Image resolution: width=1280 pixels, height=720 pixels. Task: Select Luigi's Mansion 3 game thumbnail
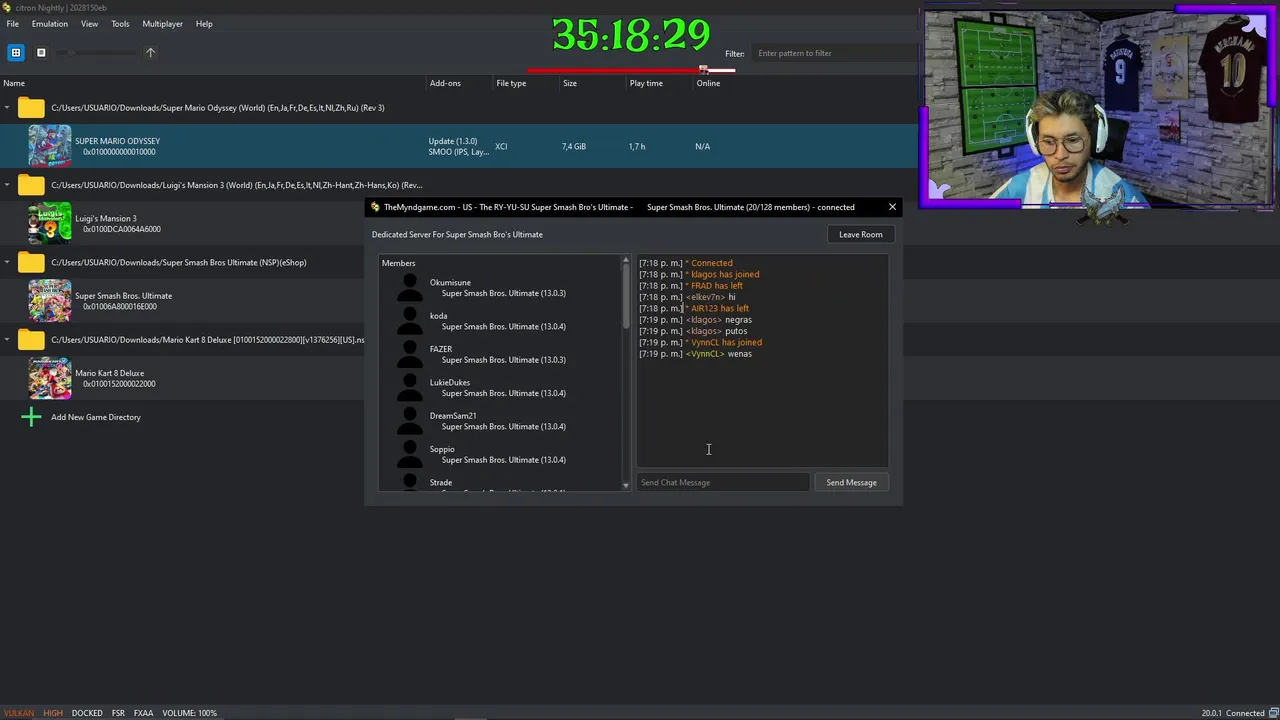tap(50, 223)
